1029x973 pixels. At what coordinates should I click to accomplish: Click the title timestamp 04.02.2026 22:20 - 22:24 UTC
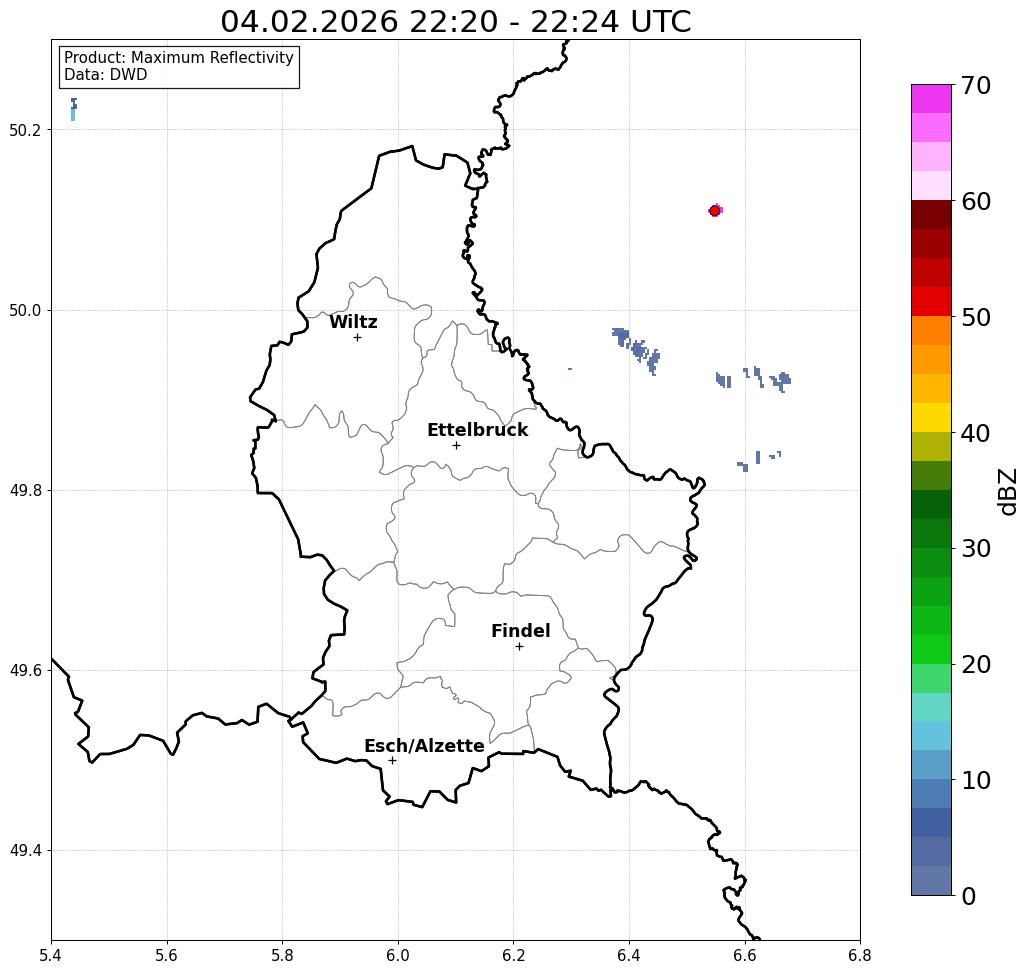(455, 21)
